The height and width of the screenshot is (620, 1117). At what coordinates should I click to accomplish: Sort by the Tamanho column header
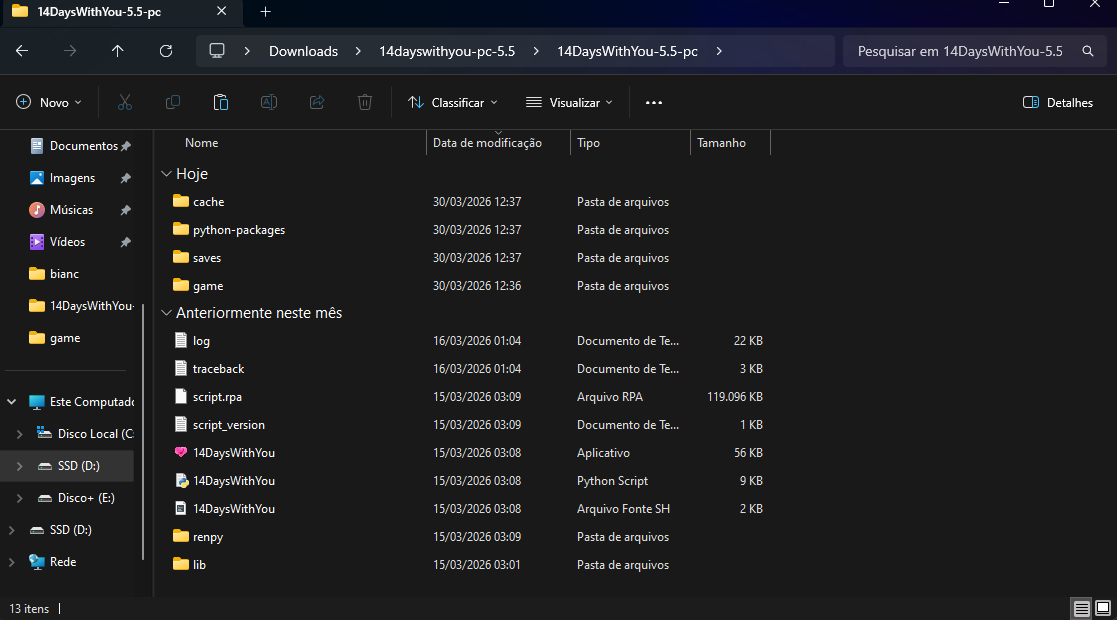click(x=722, y=143)
